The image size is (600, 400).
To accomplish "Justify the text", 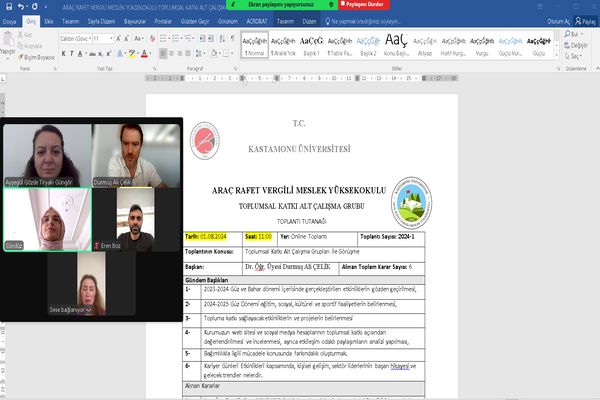I will click(188, 54).
